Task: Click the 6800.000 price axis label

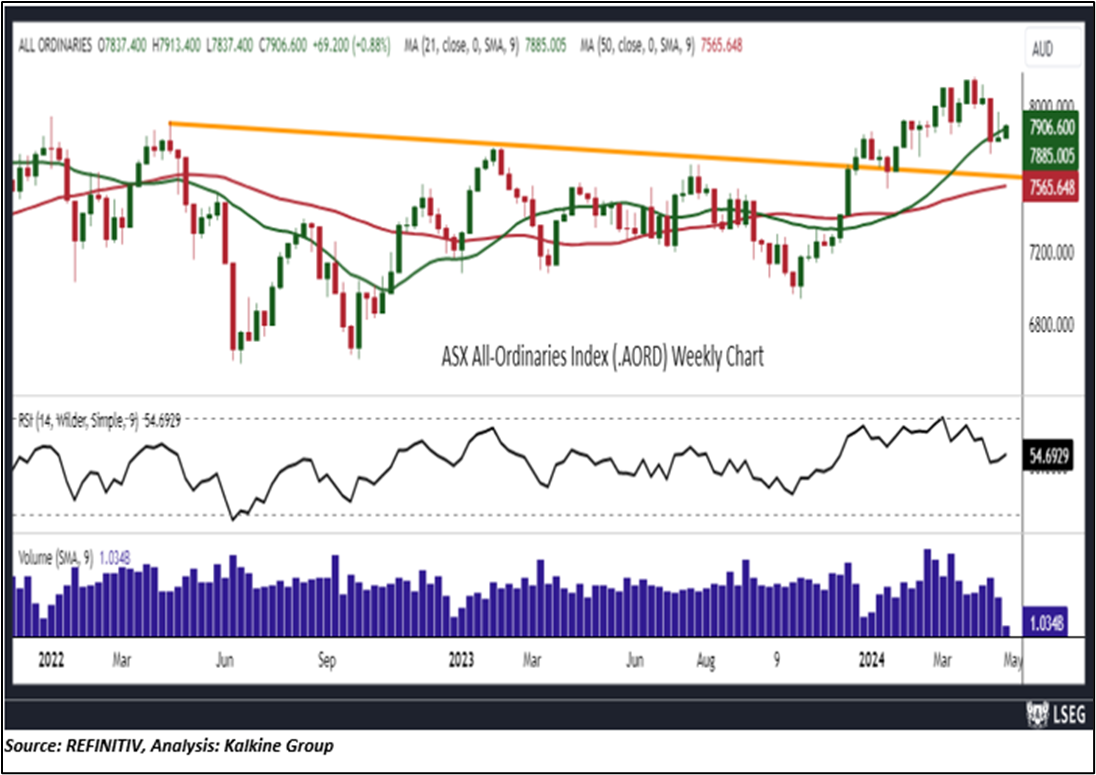Action: pyautogui.click(x=1053, y=325)
